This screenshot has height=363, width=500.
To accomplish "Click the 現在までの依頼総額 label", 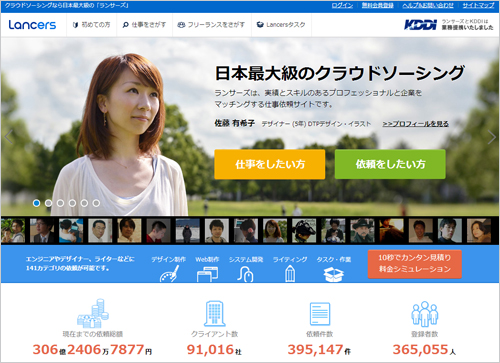I will 93,334.
